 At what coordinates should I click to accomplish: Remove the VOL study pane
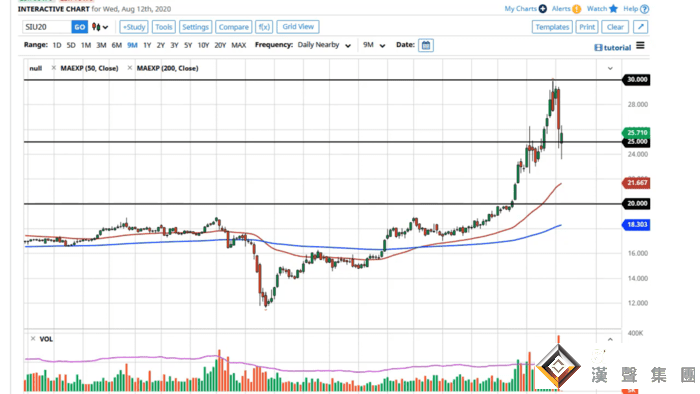(x=33, y=339)
